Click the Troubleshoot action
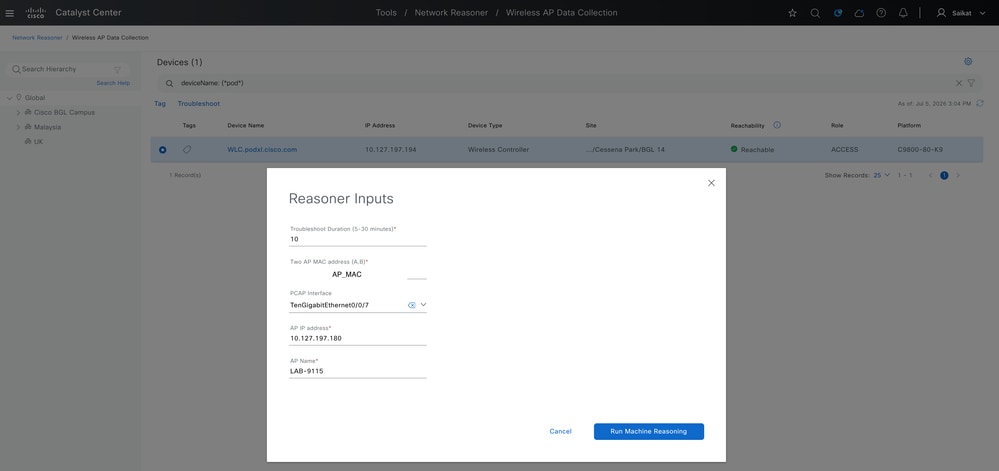 (x=199, y=103)
